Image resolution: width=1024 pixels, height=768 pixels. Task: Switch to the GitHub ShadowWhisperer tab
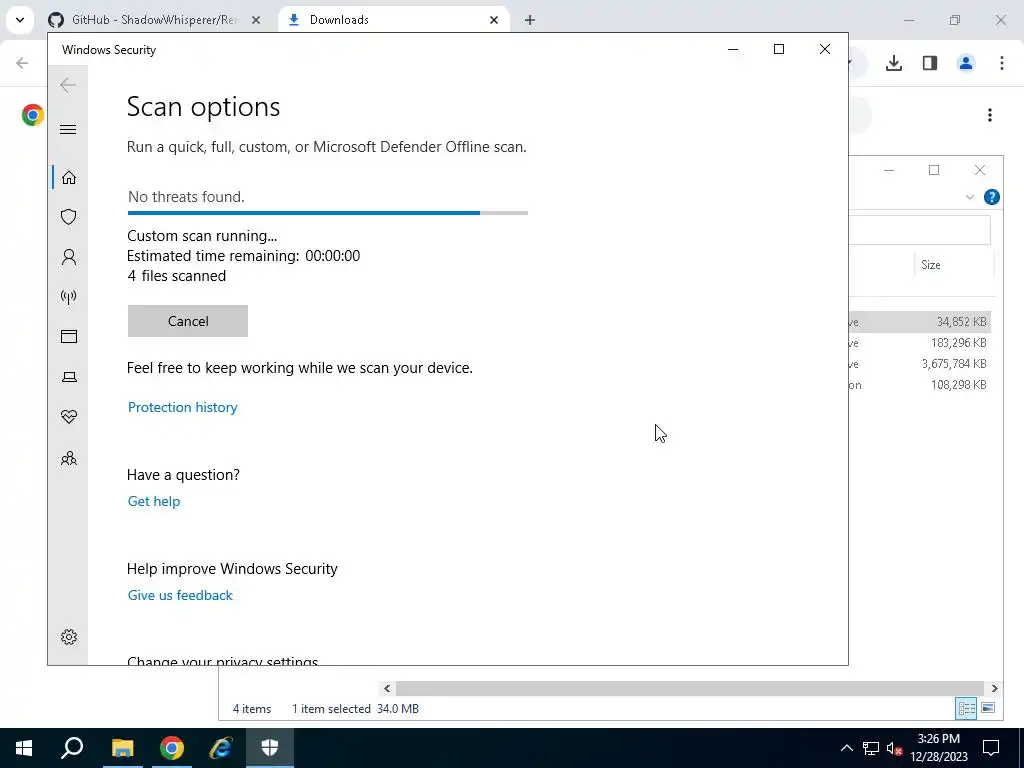[155, 20]
